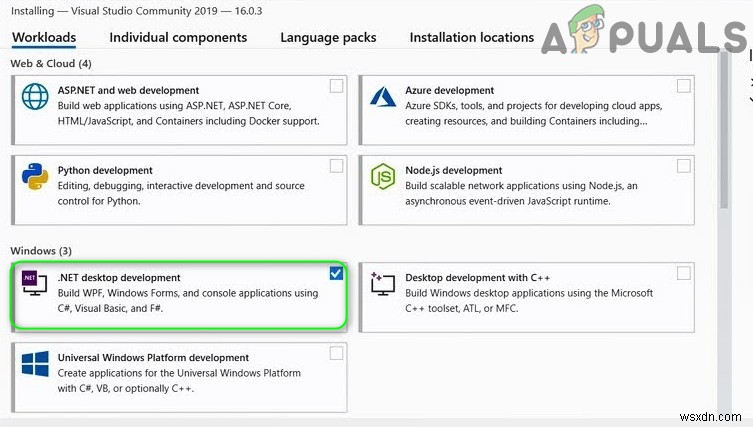Click the ASP.NET globe icon
753x427 pixels.
click(x=35, y=97)
